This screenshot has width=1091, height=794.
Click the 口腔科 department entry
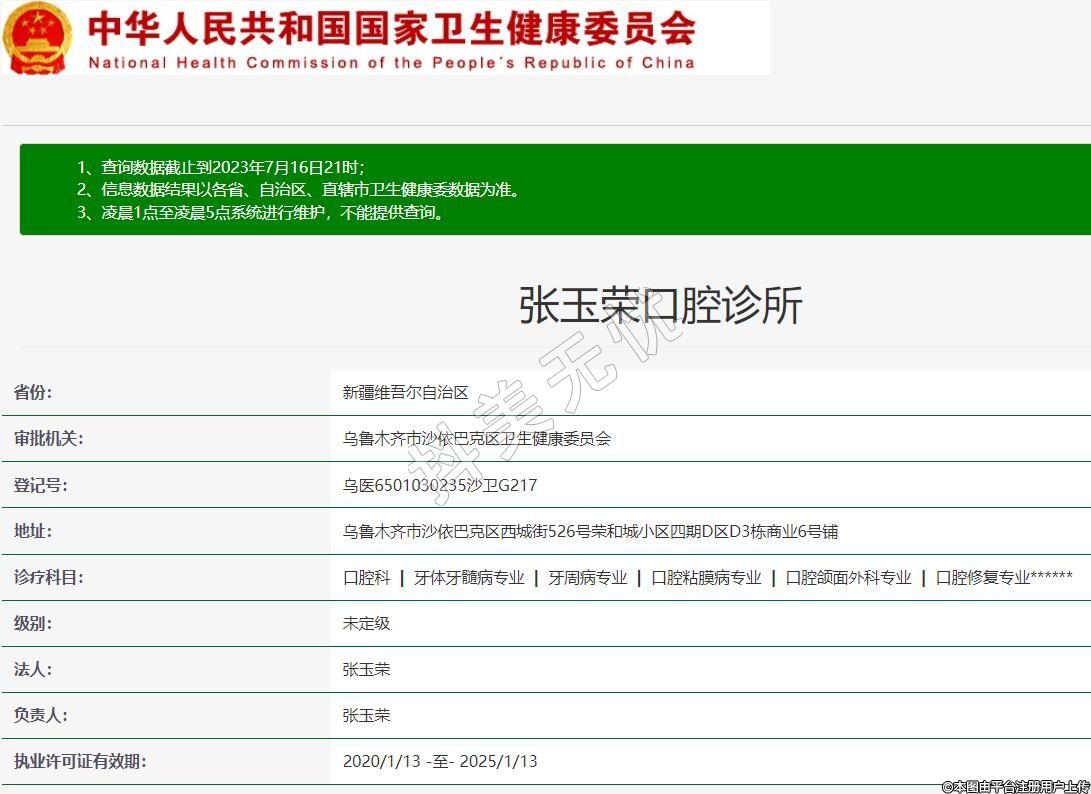click(x=366, y=578)
